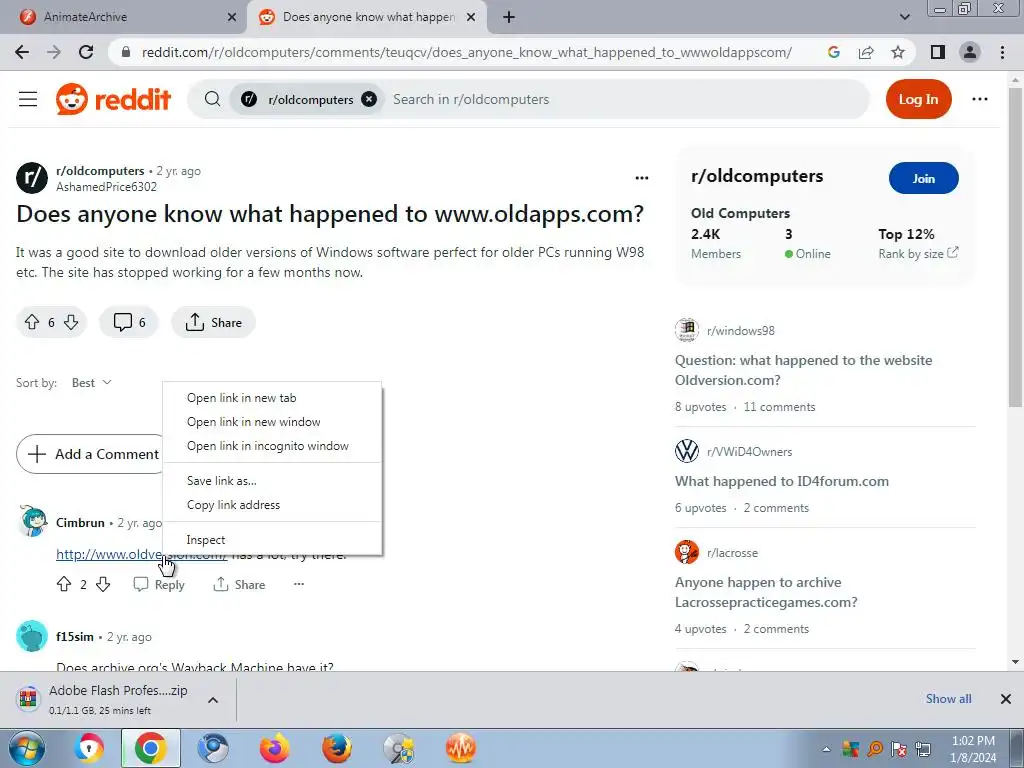Open the Chrome profile avatar
This screenshot has width=1024, height=768.
click(970, 52)
